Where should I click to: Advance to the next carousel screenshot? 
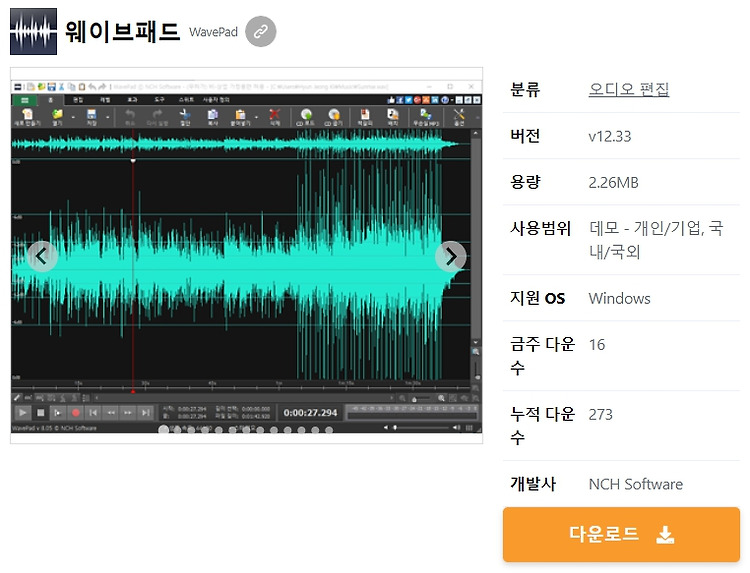(451, 257)
